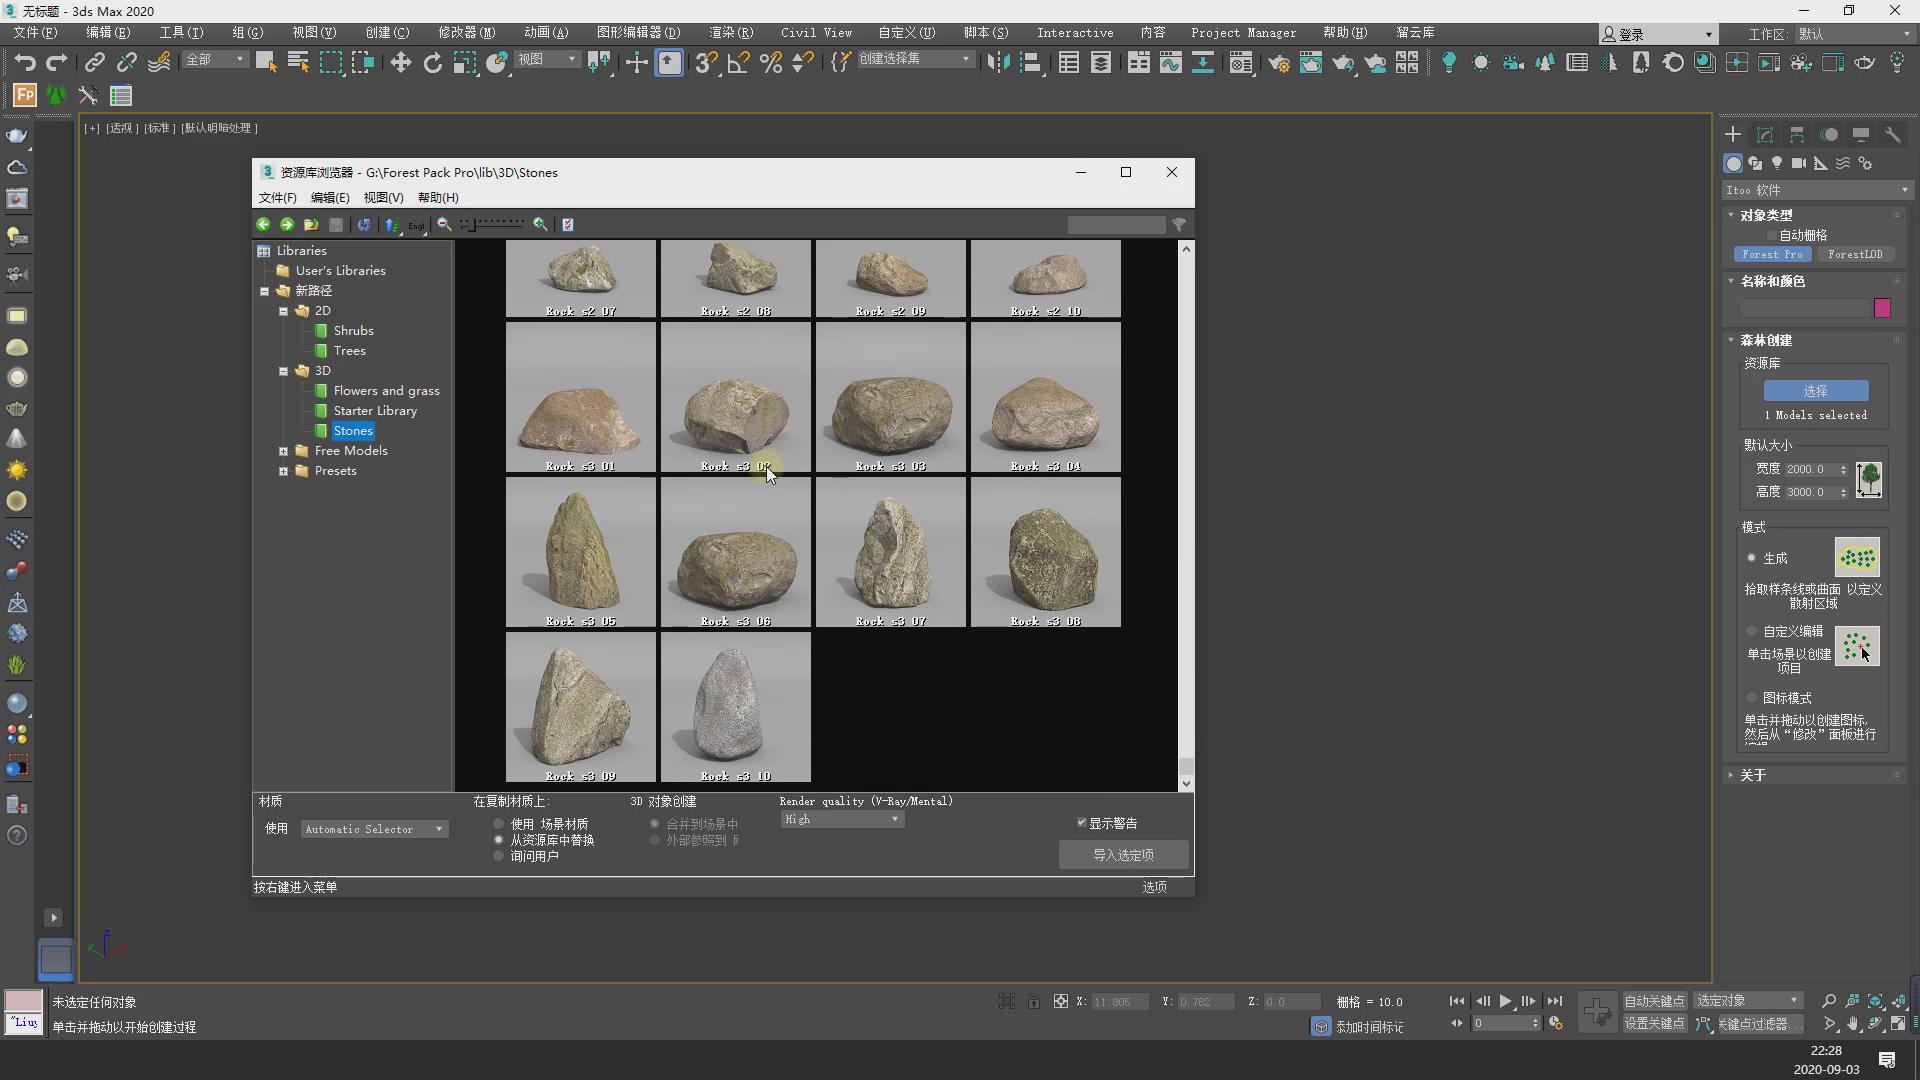Select the 询问用户 radio option
This screenshot has height=1080, width=1920.
point(499,856)
